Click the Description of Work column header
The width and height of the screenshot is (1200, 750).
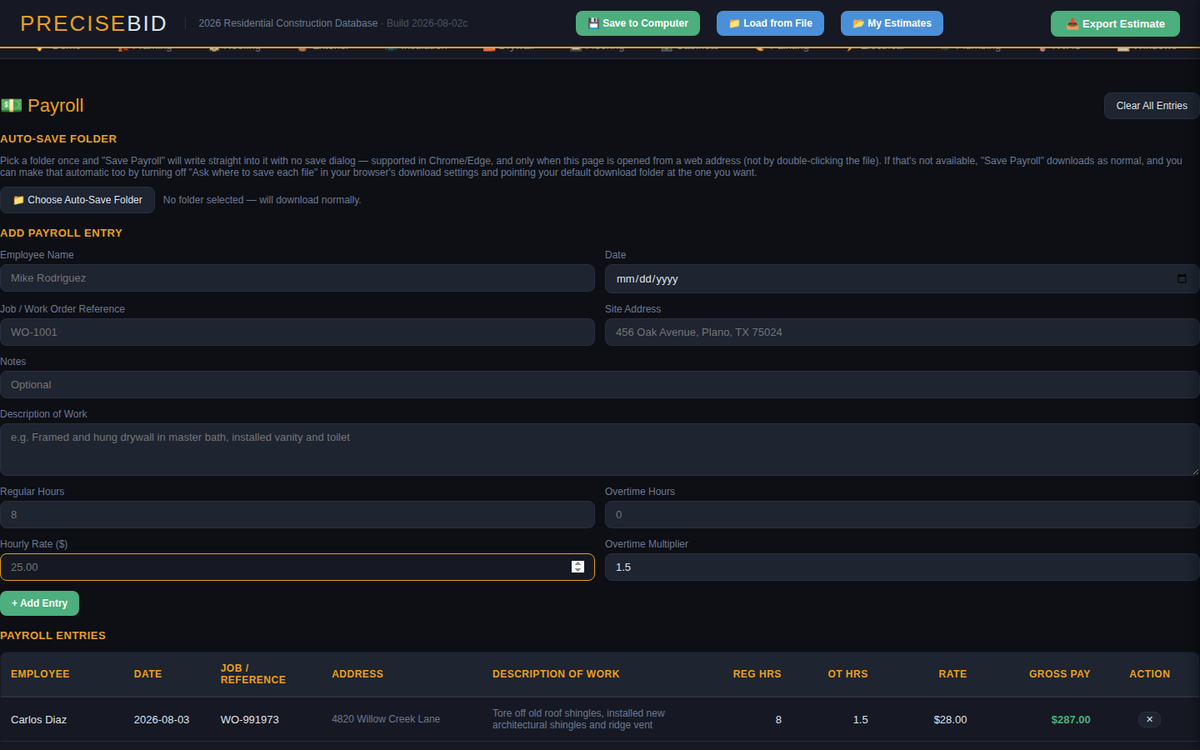tap(556, 674)
